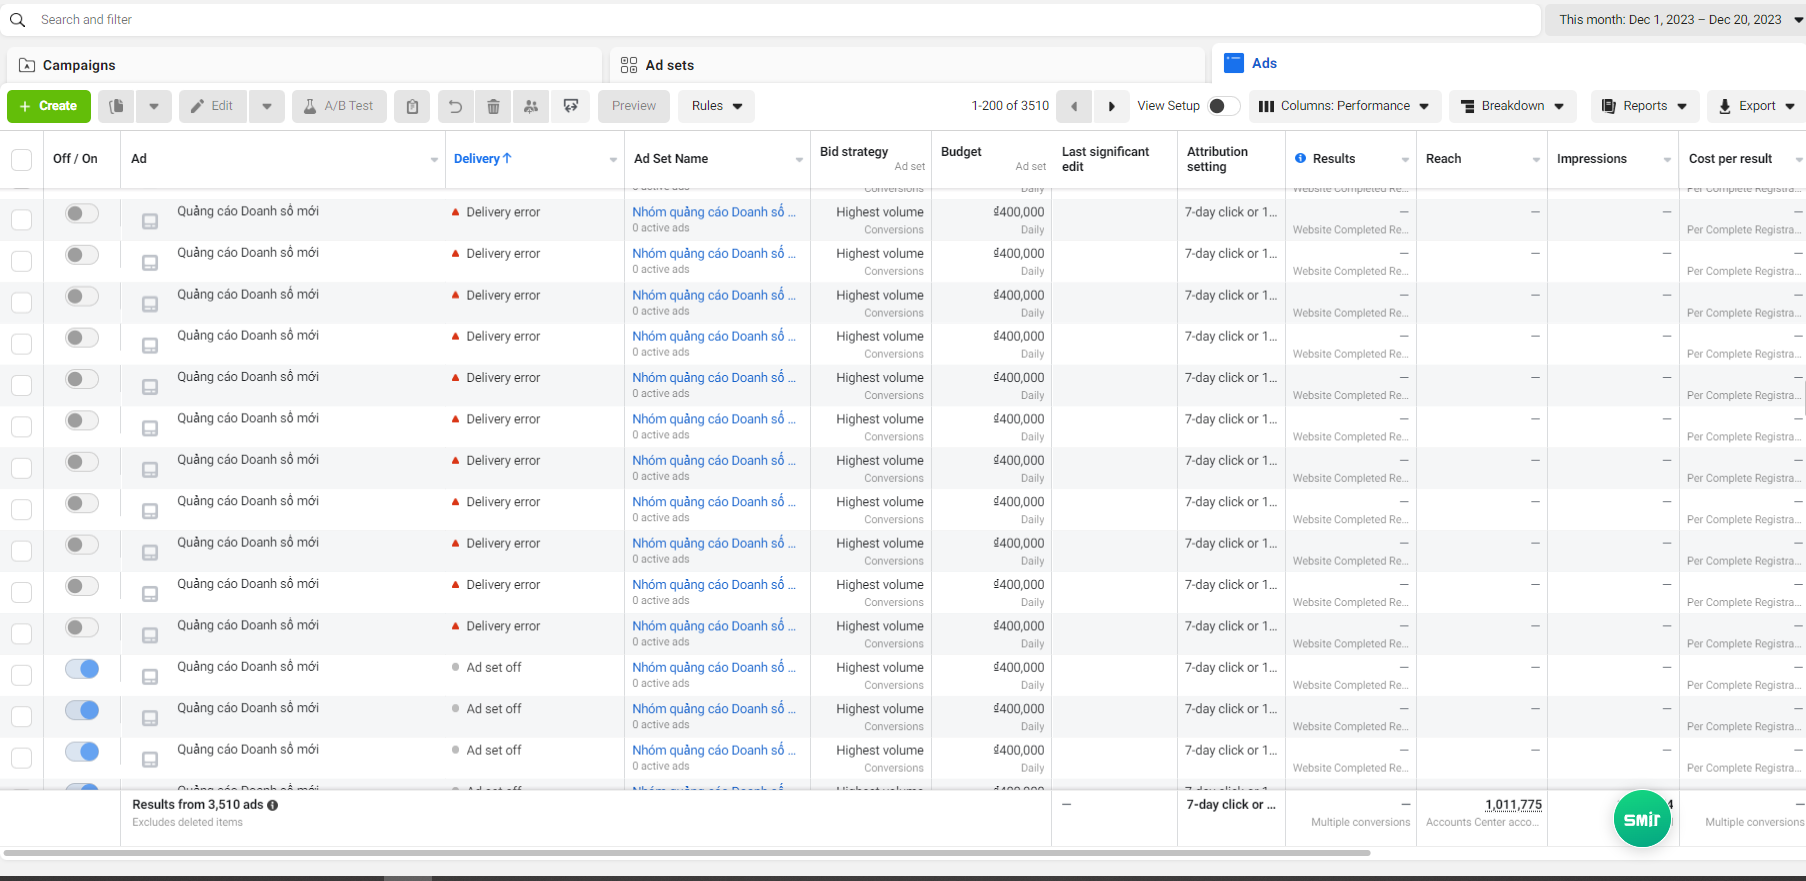Go to the next page of ads
The height and width of the screenshot is (881, 1806).
1111,106
